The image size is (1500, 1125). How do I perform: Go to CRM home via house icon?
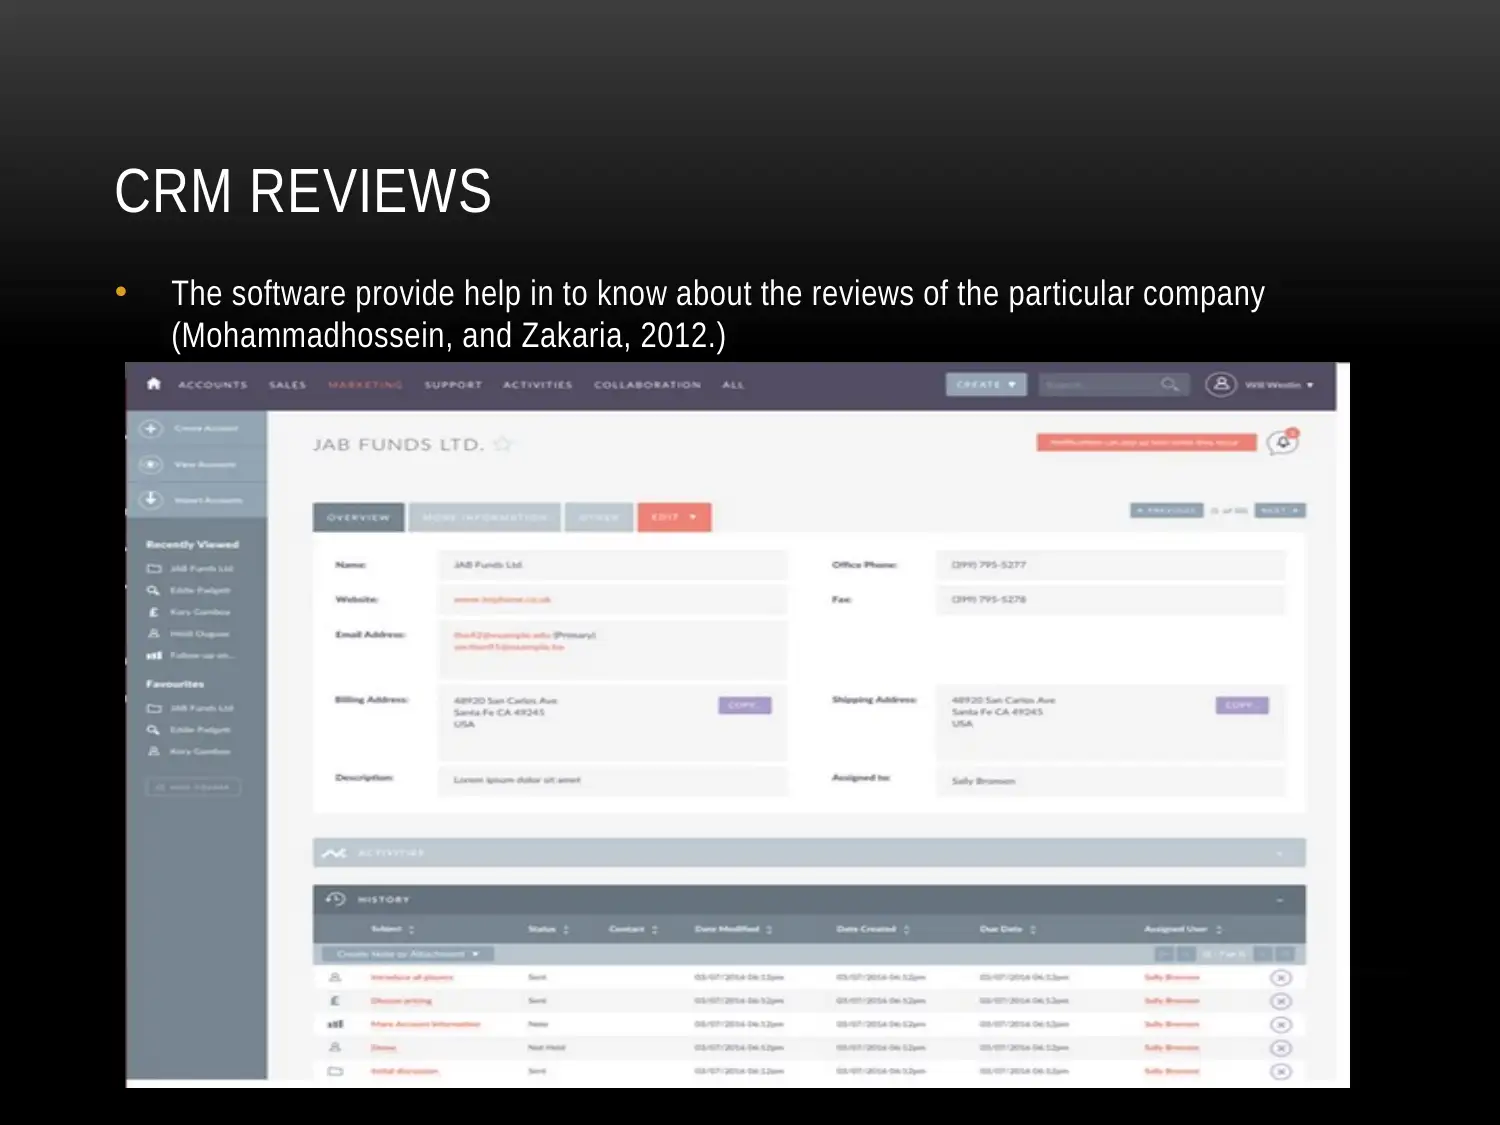154,384
